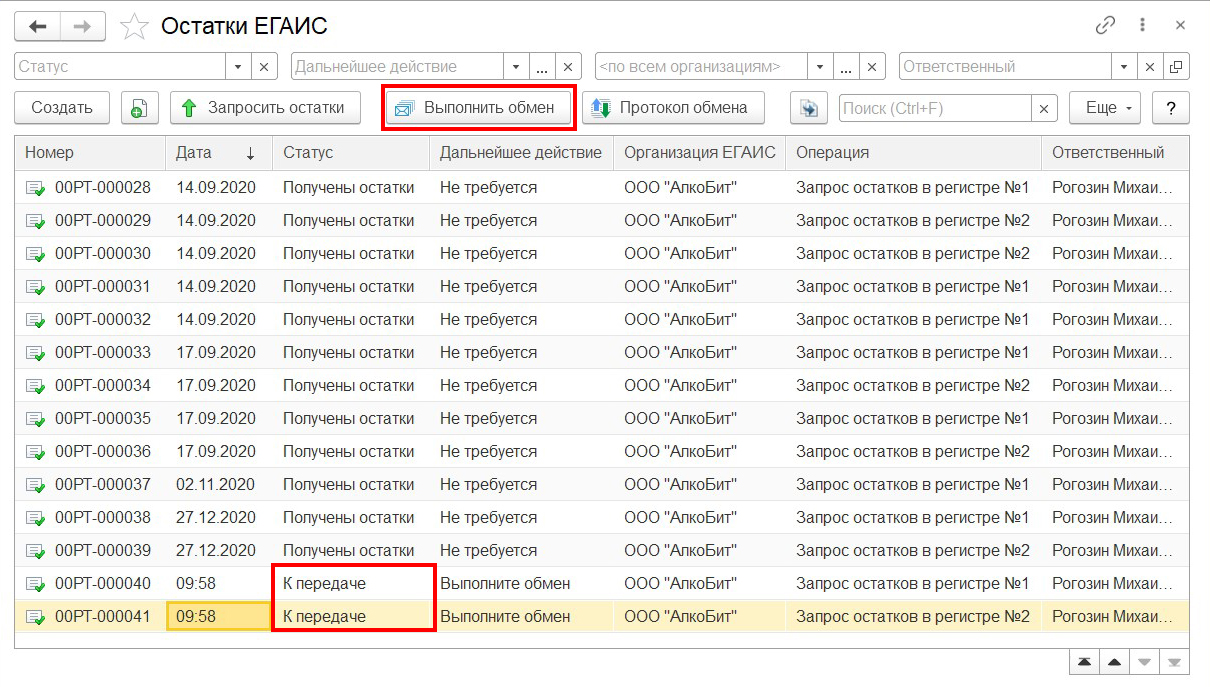This screenshot has height=687, width=1210.
Task: Add the page to favorites via star icon
Action: pos(134,27)
